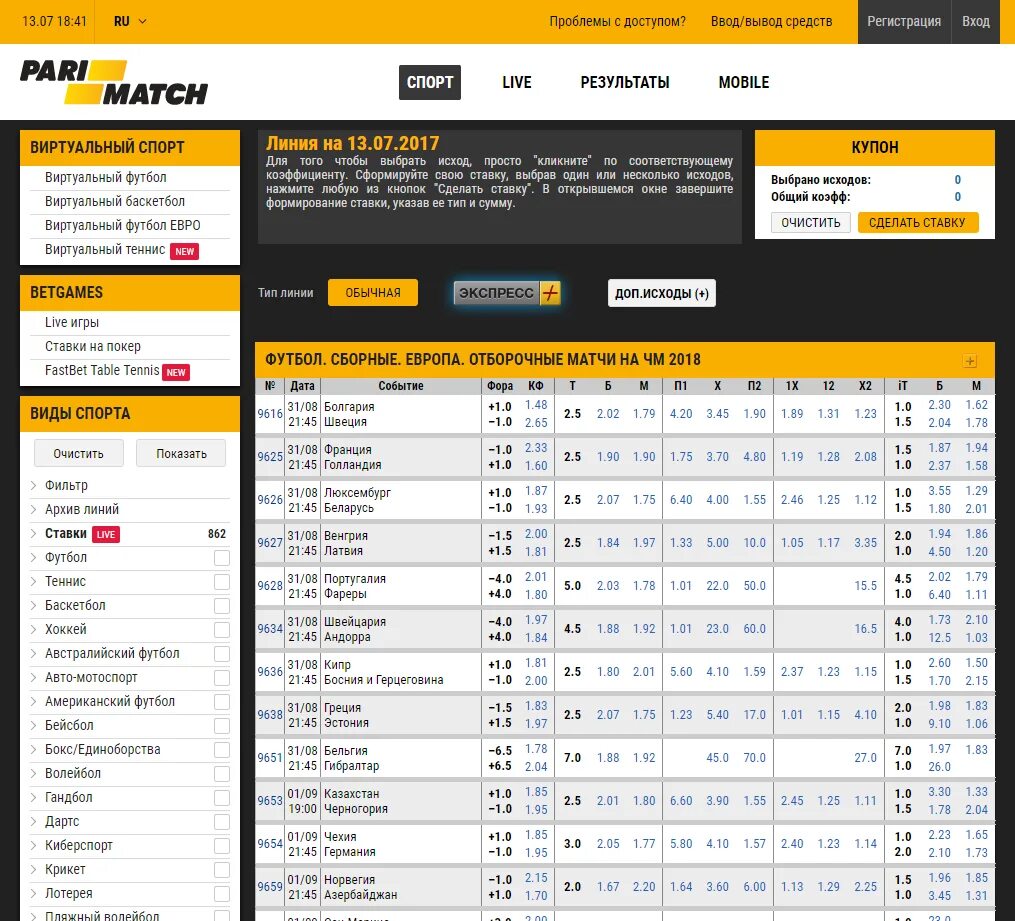Tick the Теннис checkbox
1015x921 pixels.
click(x=221, y=582)
